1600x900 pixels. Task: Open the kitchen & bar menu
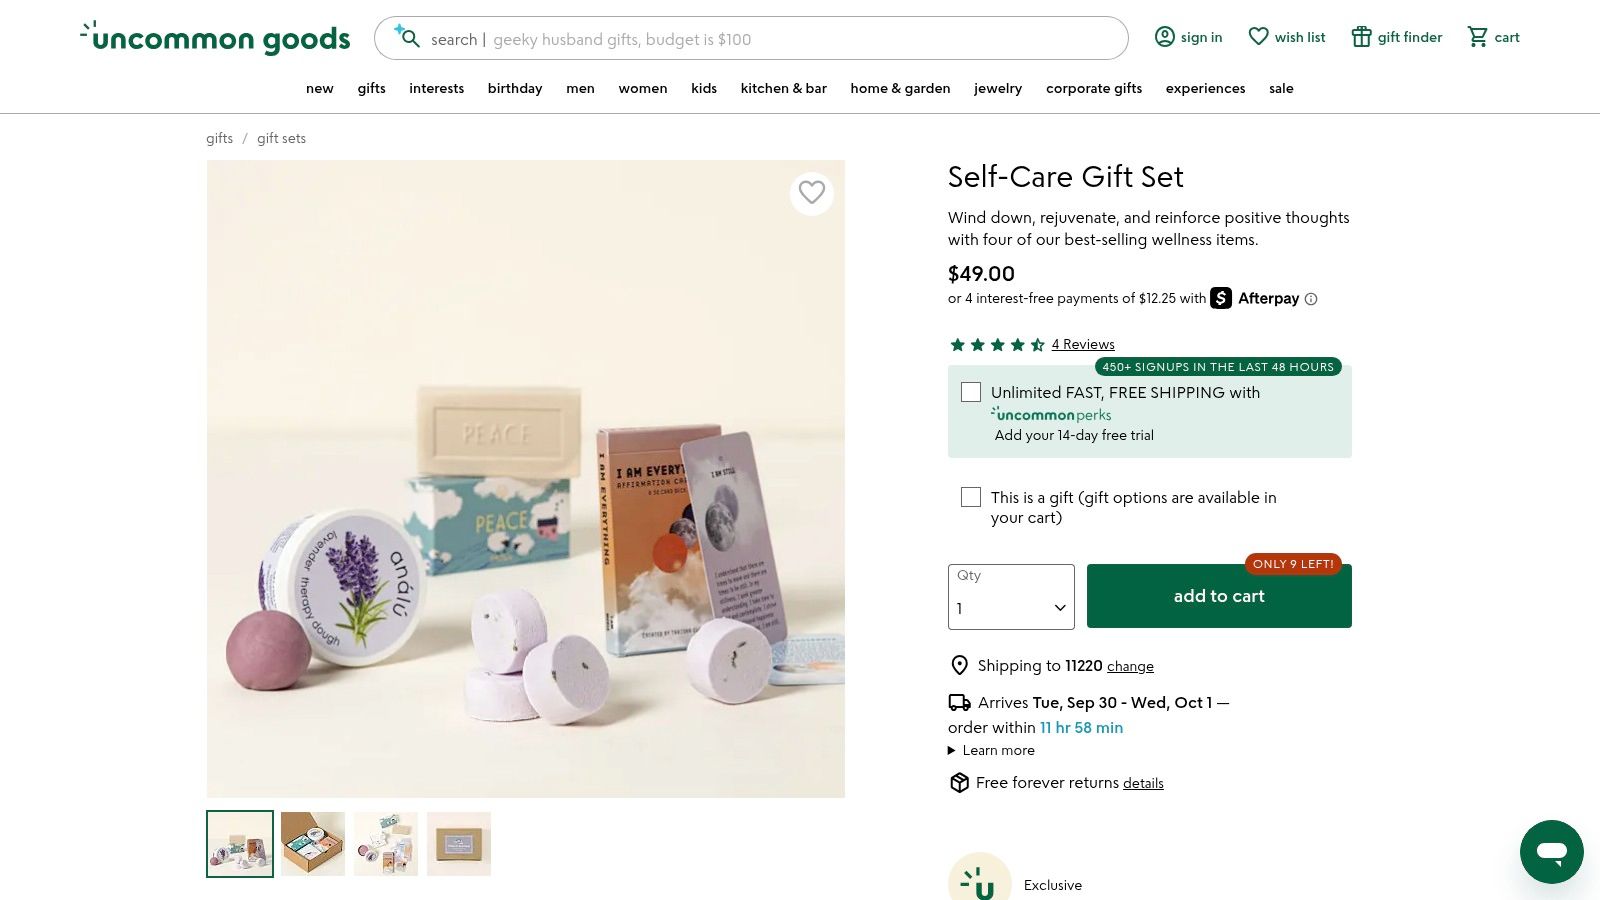coord(783,88)
